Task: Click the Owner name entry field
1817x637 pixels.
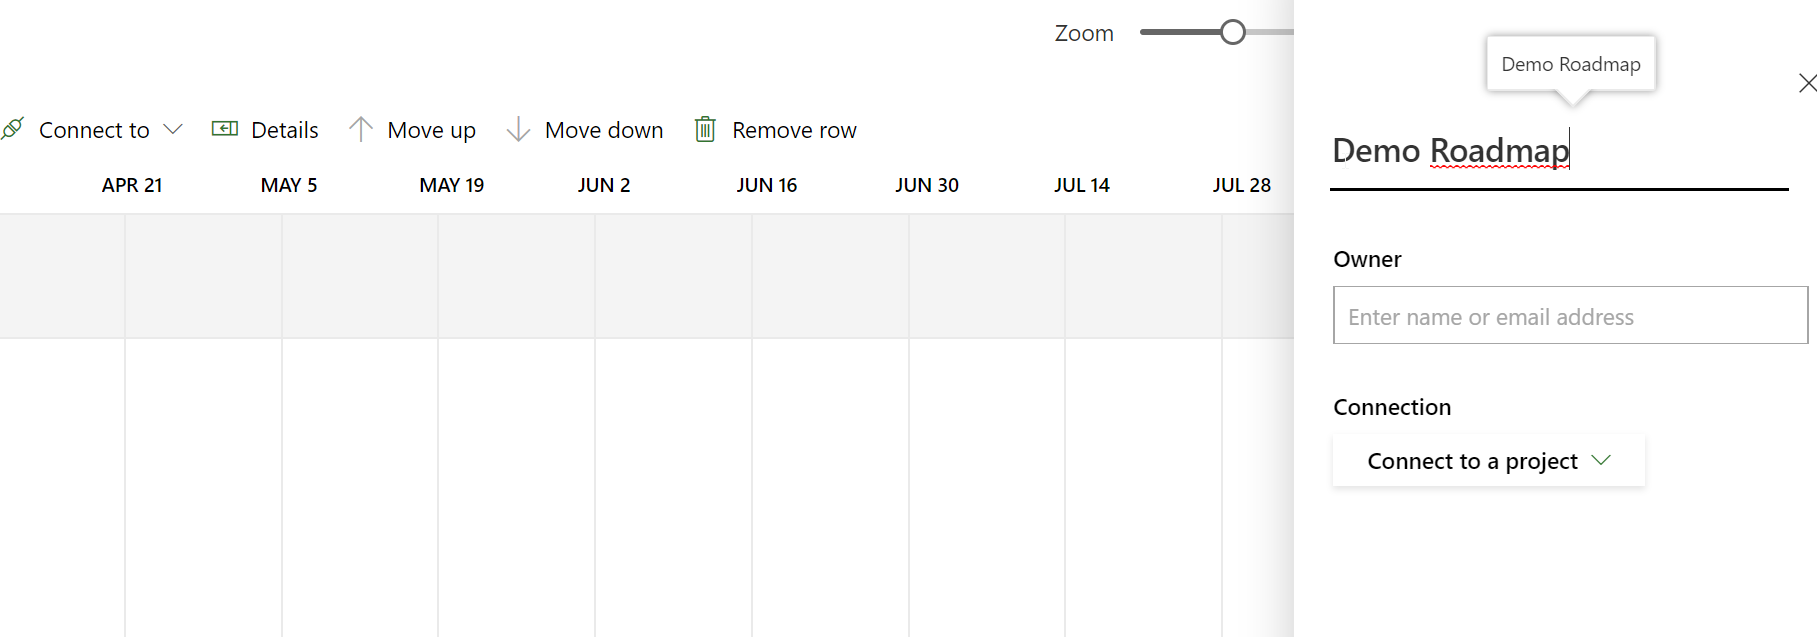Action: tap(1568, 315)
